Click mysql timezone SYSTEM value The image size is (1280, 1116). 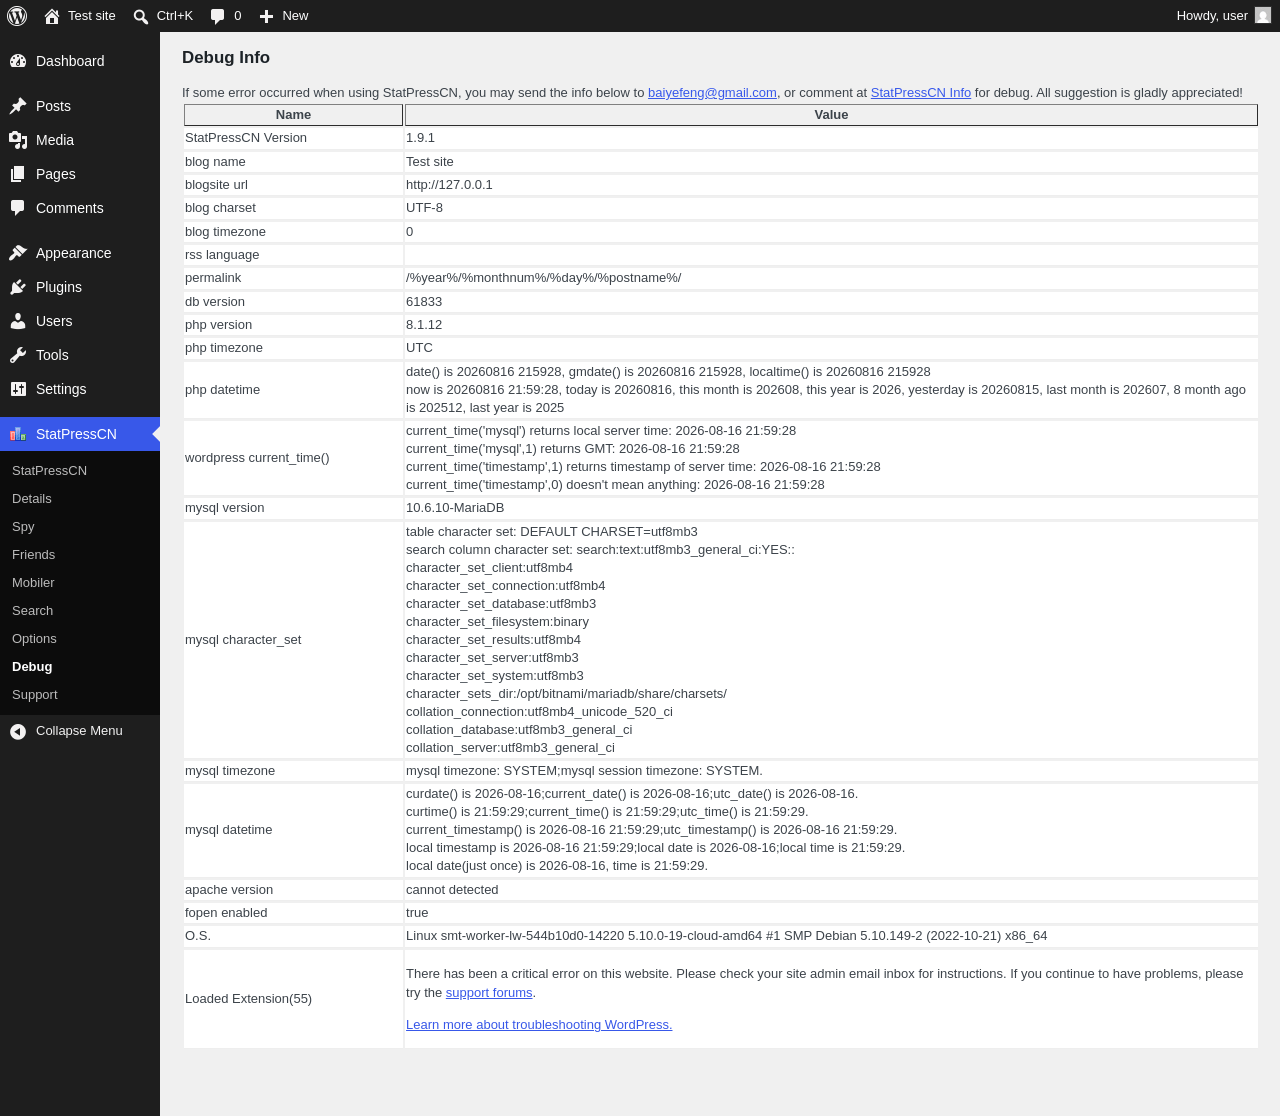pos(584,771)
